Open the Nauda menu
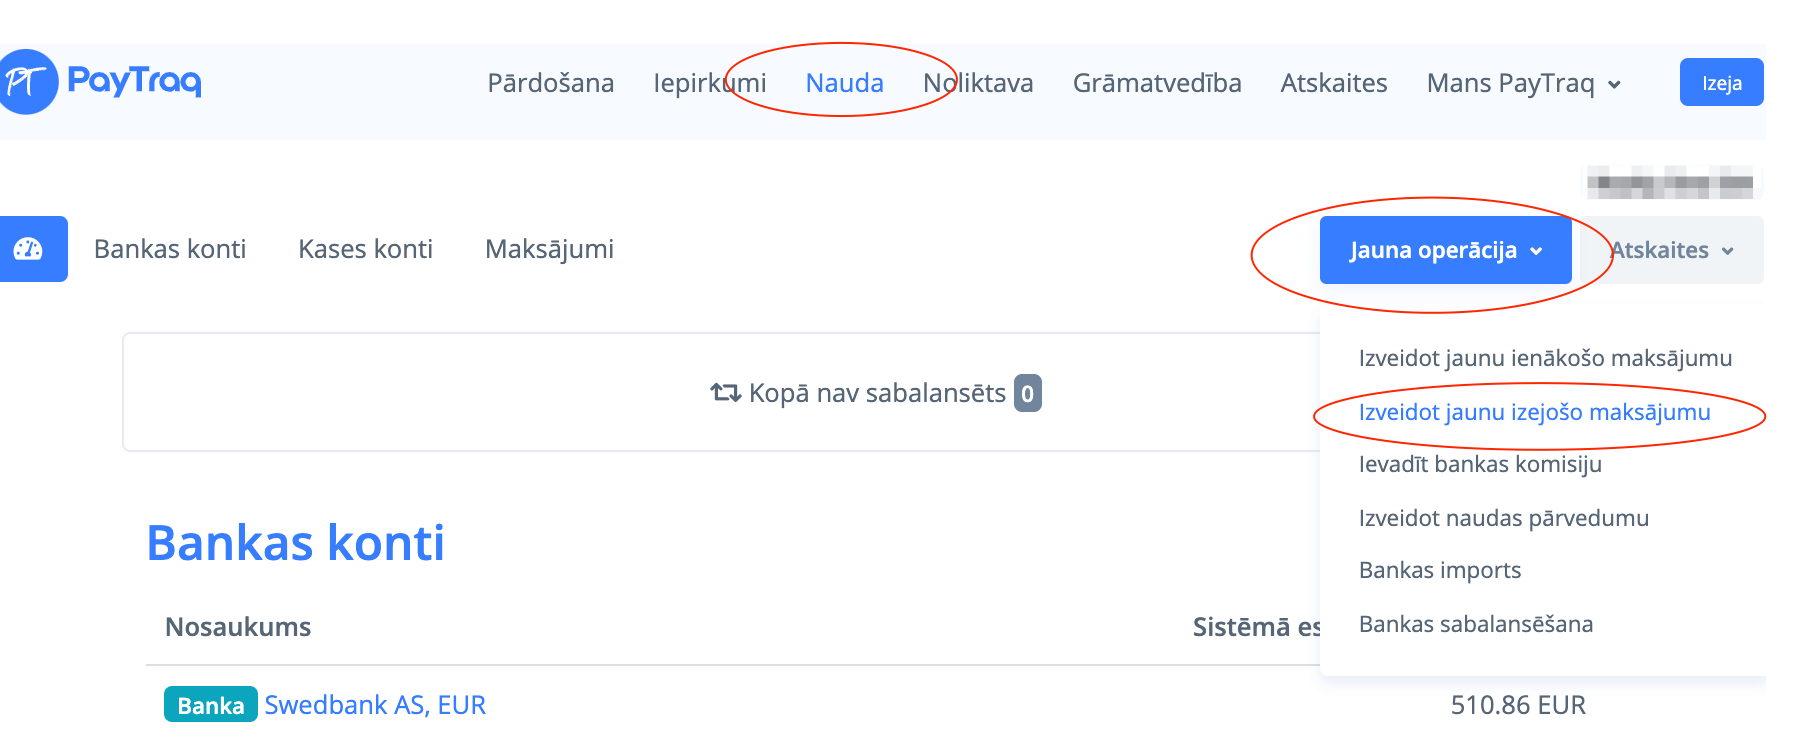The image size is (1808, 740). pyautogui.click(x=844, y=83)
